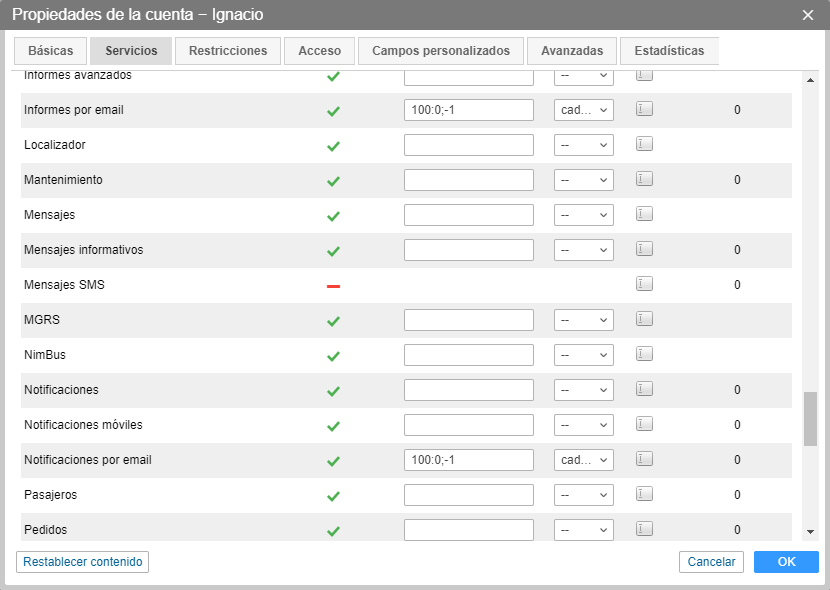Expand the dropdown in the Mensajes row
Viewport: 830px width, 590px height.
584,215
